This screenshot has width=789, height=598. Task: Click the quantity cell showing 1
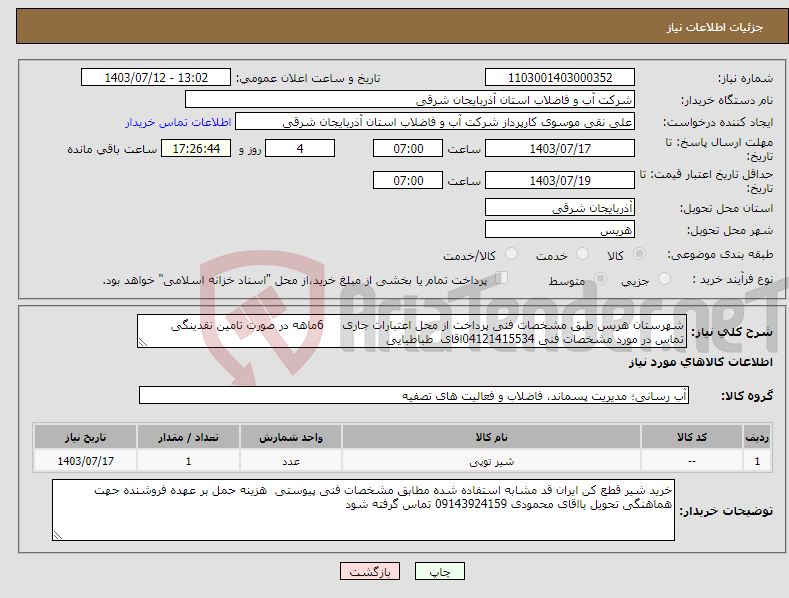point(188,461)
